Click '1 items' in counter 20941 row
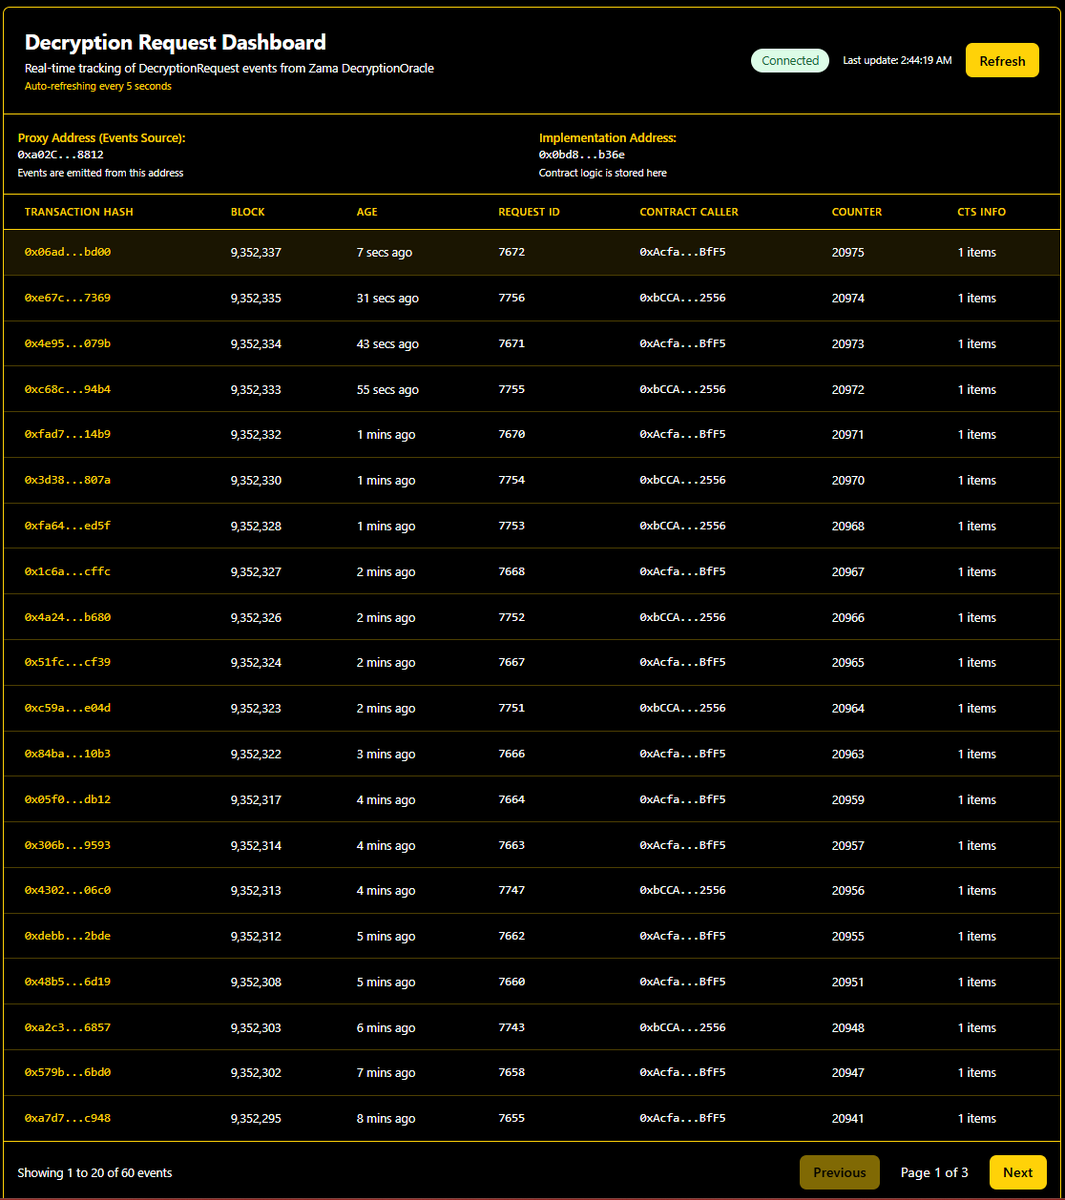The width and height of the screenshot is (1065, 1200). pyautogui.click(x=977, y=1119)
